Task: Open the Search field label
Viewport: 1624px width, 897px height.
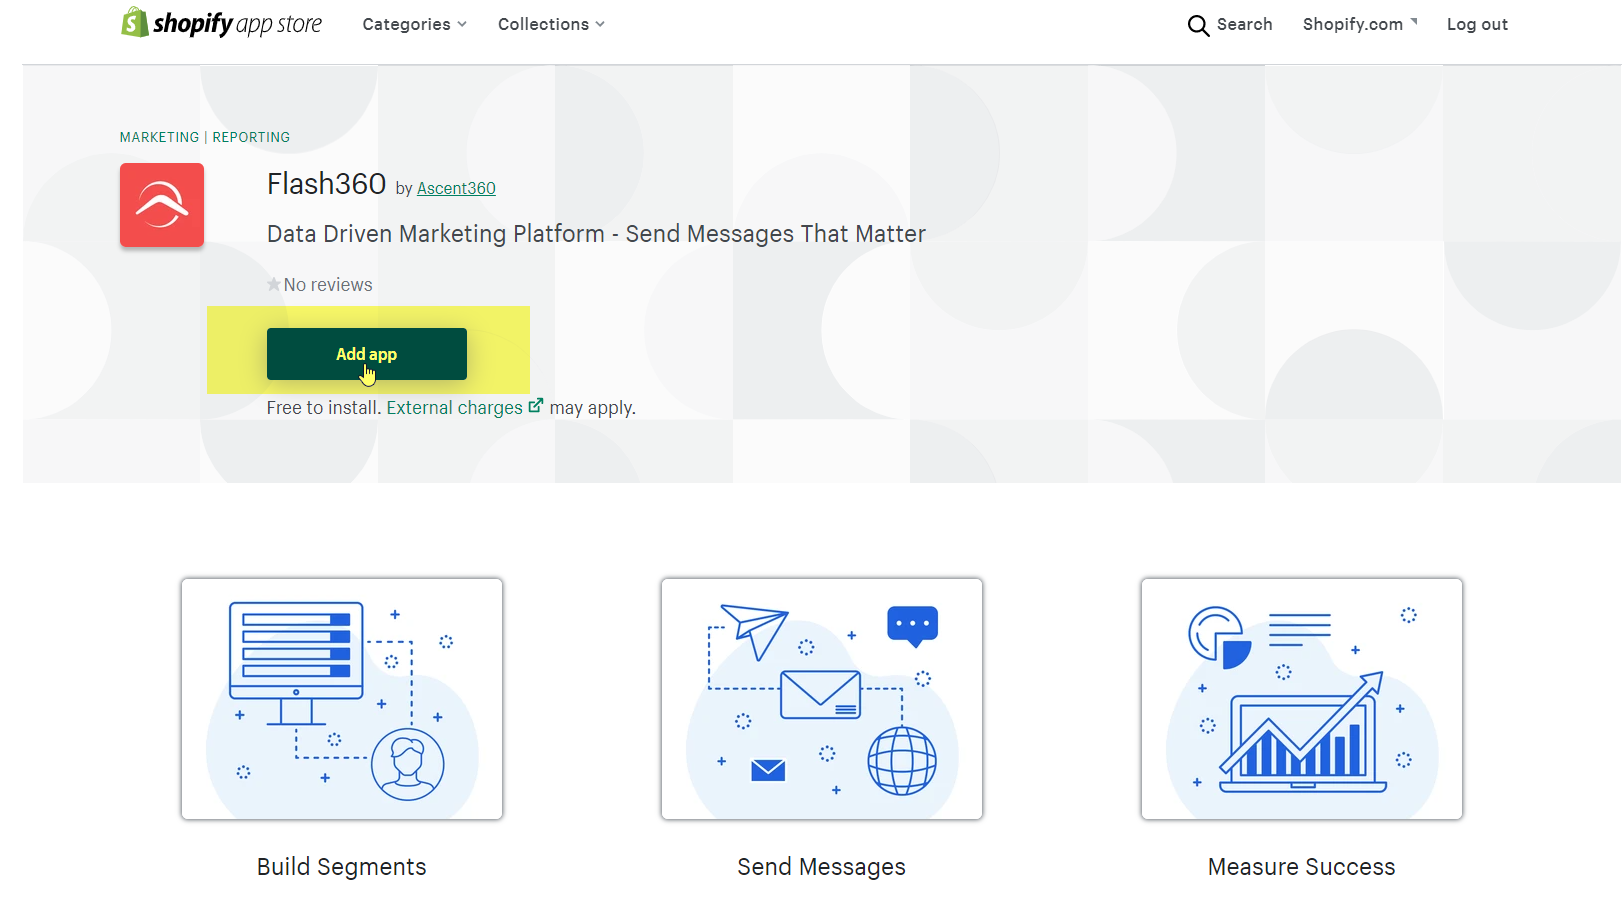Action: (x=1244, y=24)
